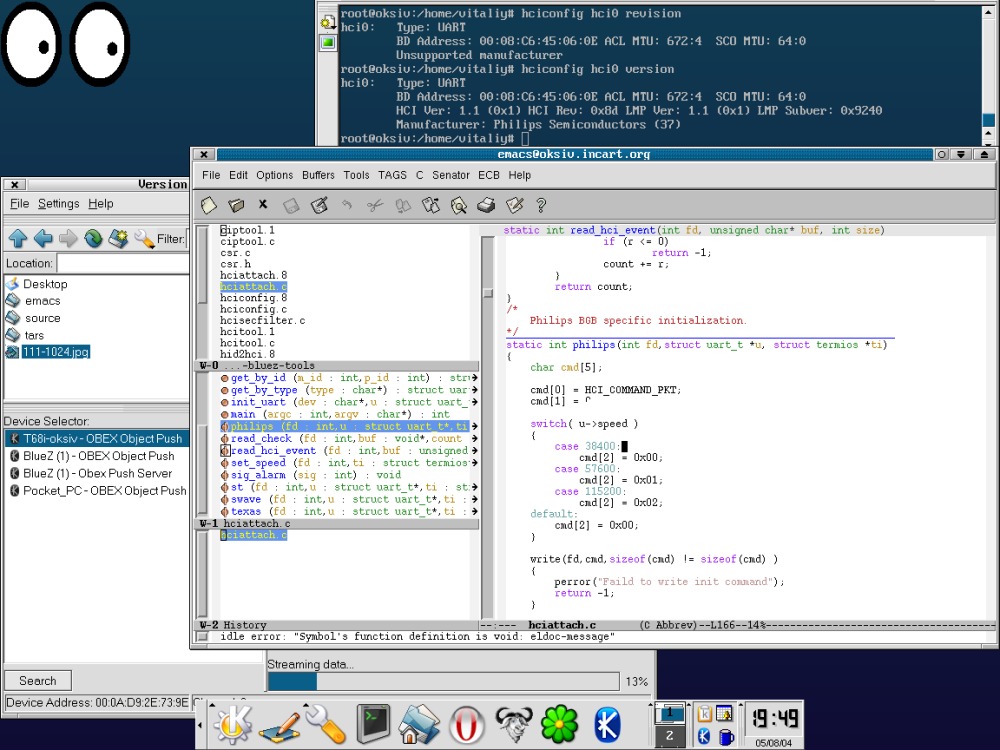This screenshot has width=1000, height=750.
Task: Click the Streaming data progress bar
Action: point(443,681)
